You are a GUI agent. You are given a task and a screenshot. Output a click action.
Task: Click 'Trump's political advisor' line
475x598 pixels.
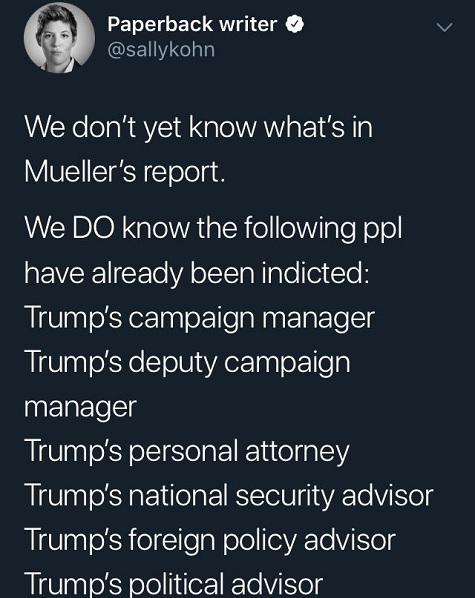click(174, 584)
